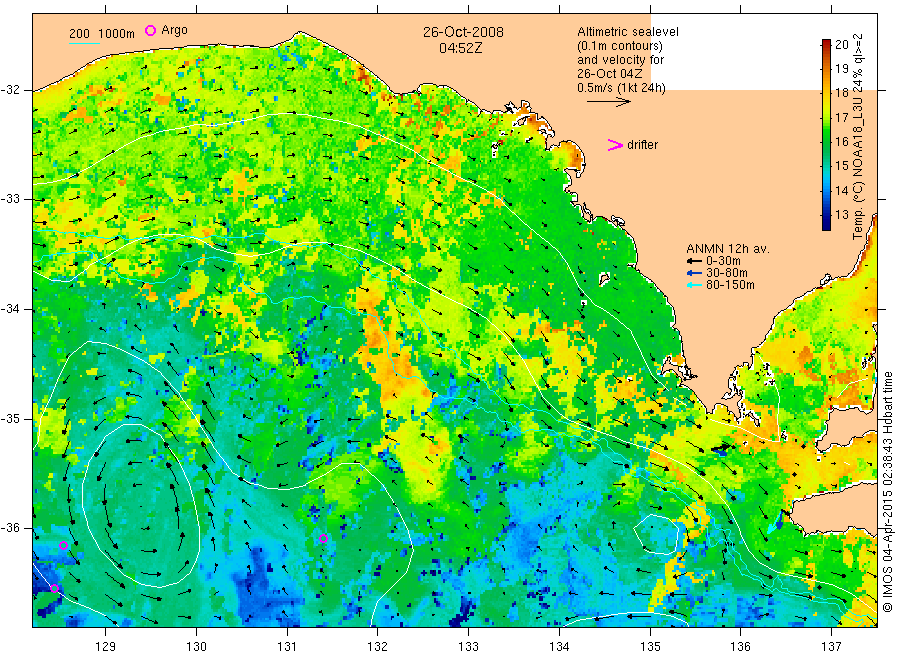Click the latitude axis label "-34"

tap(11, 309)
